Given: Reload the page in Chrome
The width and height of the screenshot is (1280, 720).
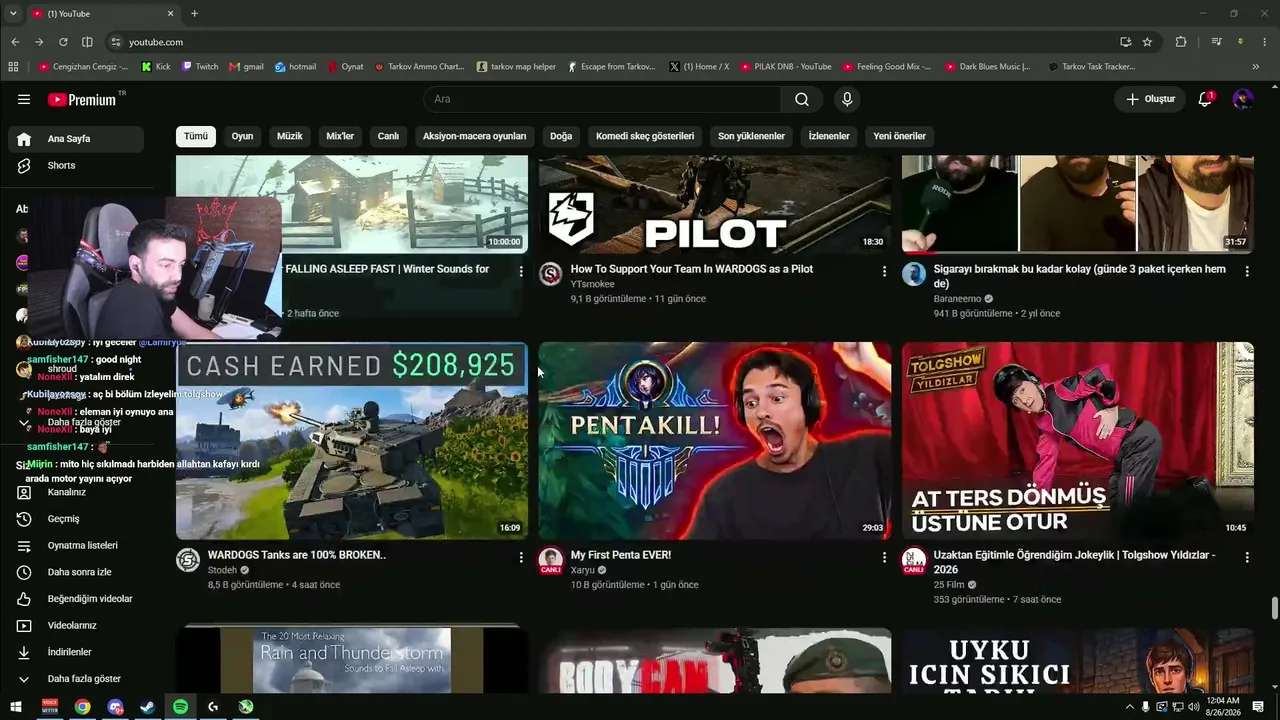Looking at the screenshot, I should pyautogui.click(x=63, y=42).
